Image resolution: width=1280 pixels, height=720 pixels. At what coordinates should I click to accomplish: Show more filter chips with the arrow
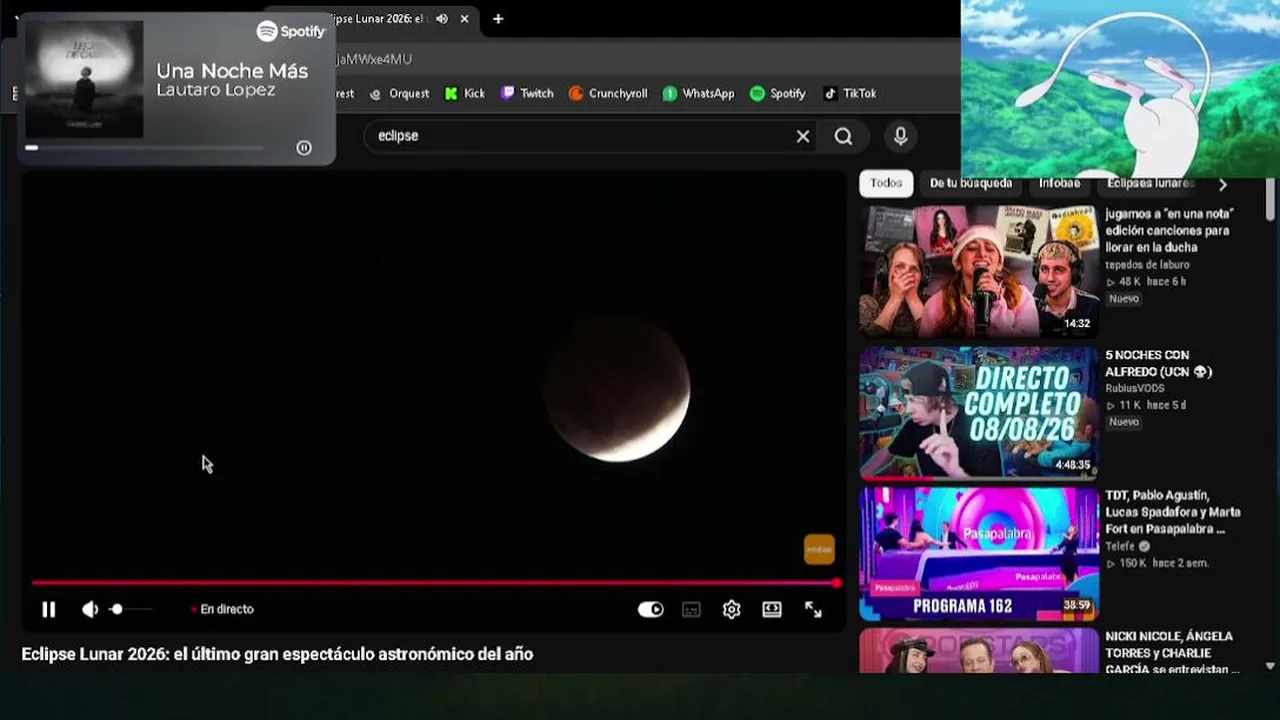click(1222, 184)
